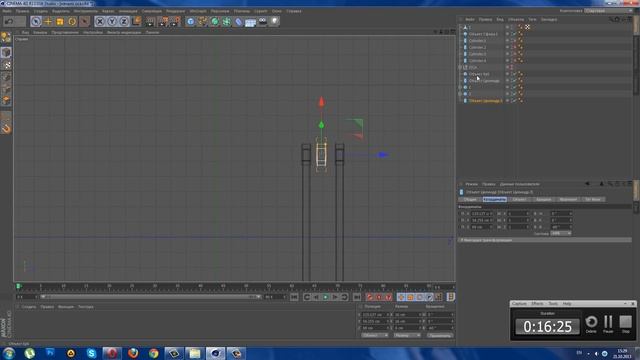The image size is (640, 360).
Task: Open the Cameras menu in viewport
Action: (40, 32)
